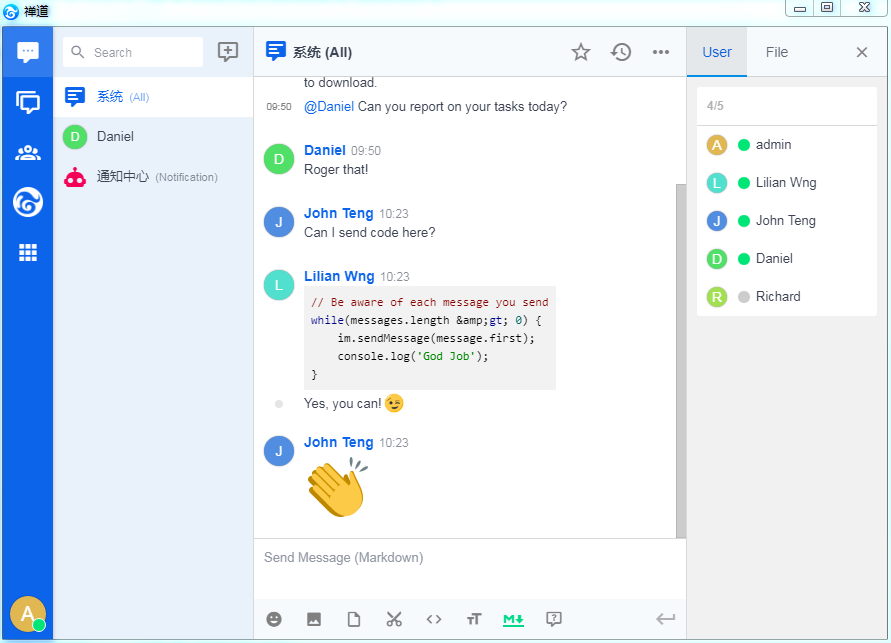Open the emoji picker in message toolbar
Viewport: 891px width, 643px height.
274,619
